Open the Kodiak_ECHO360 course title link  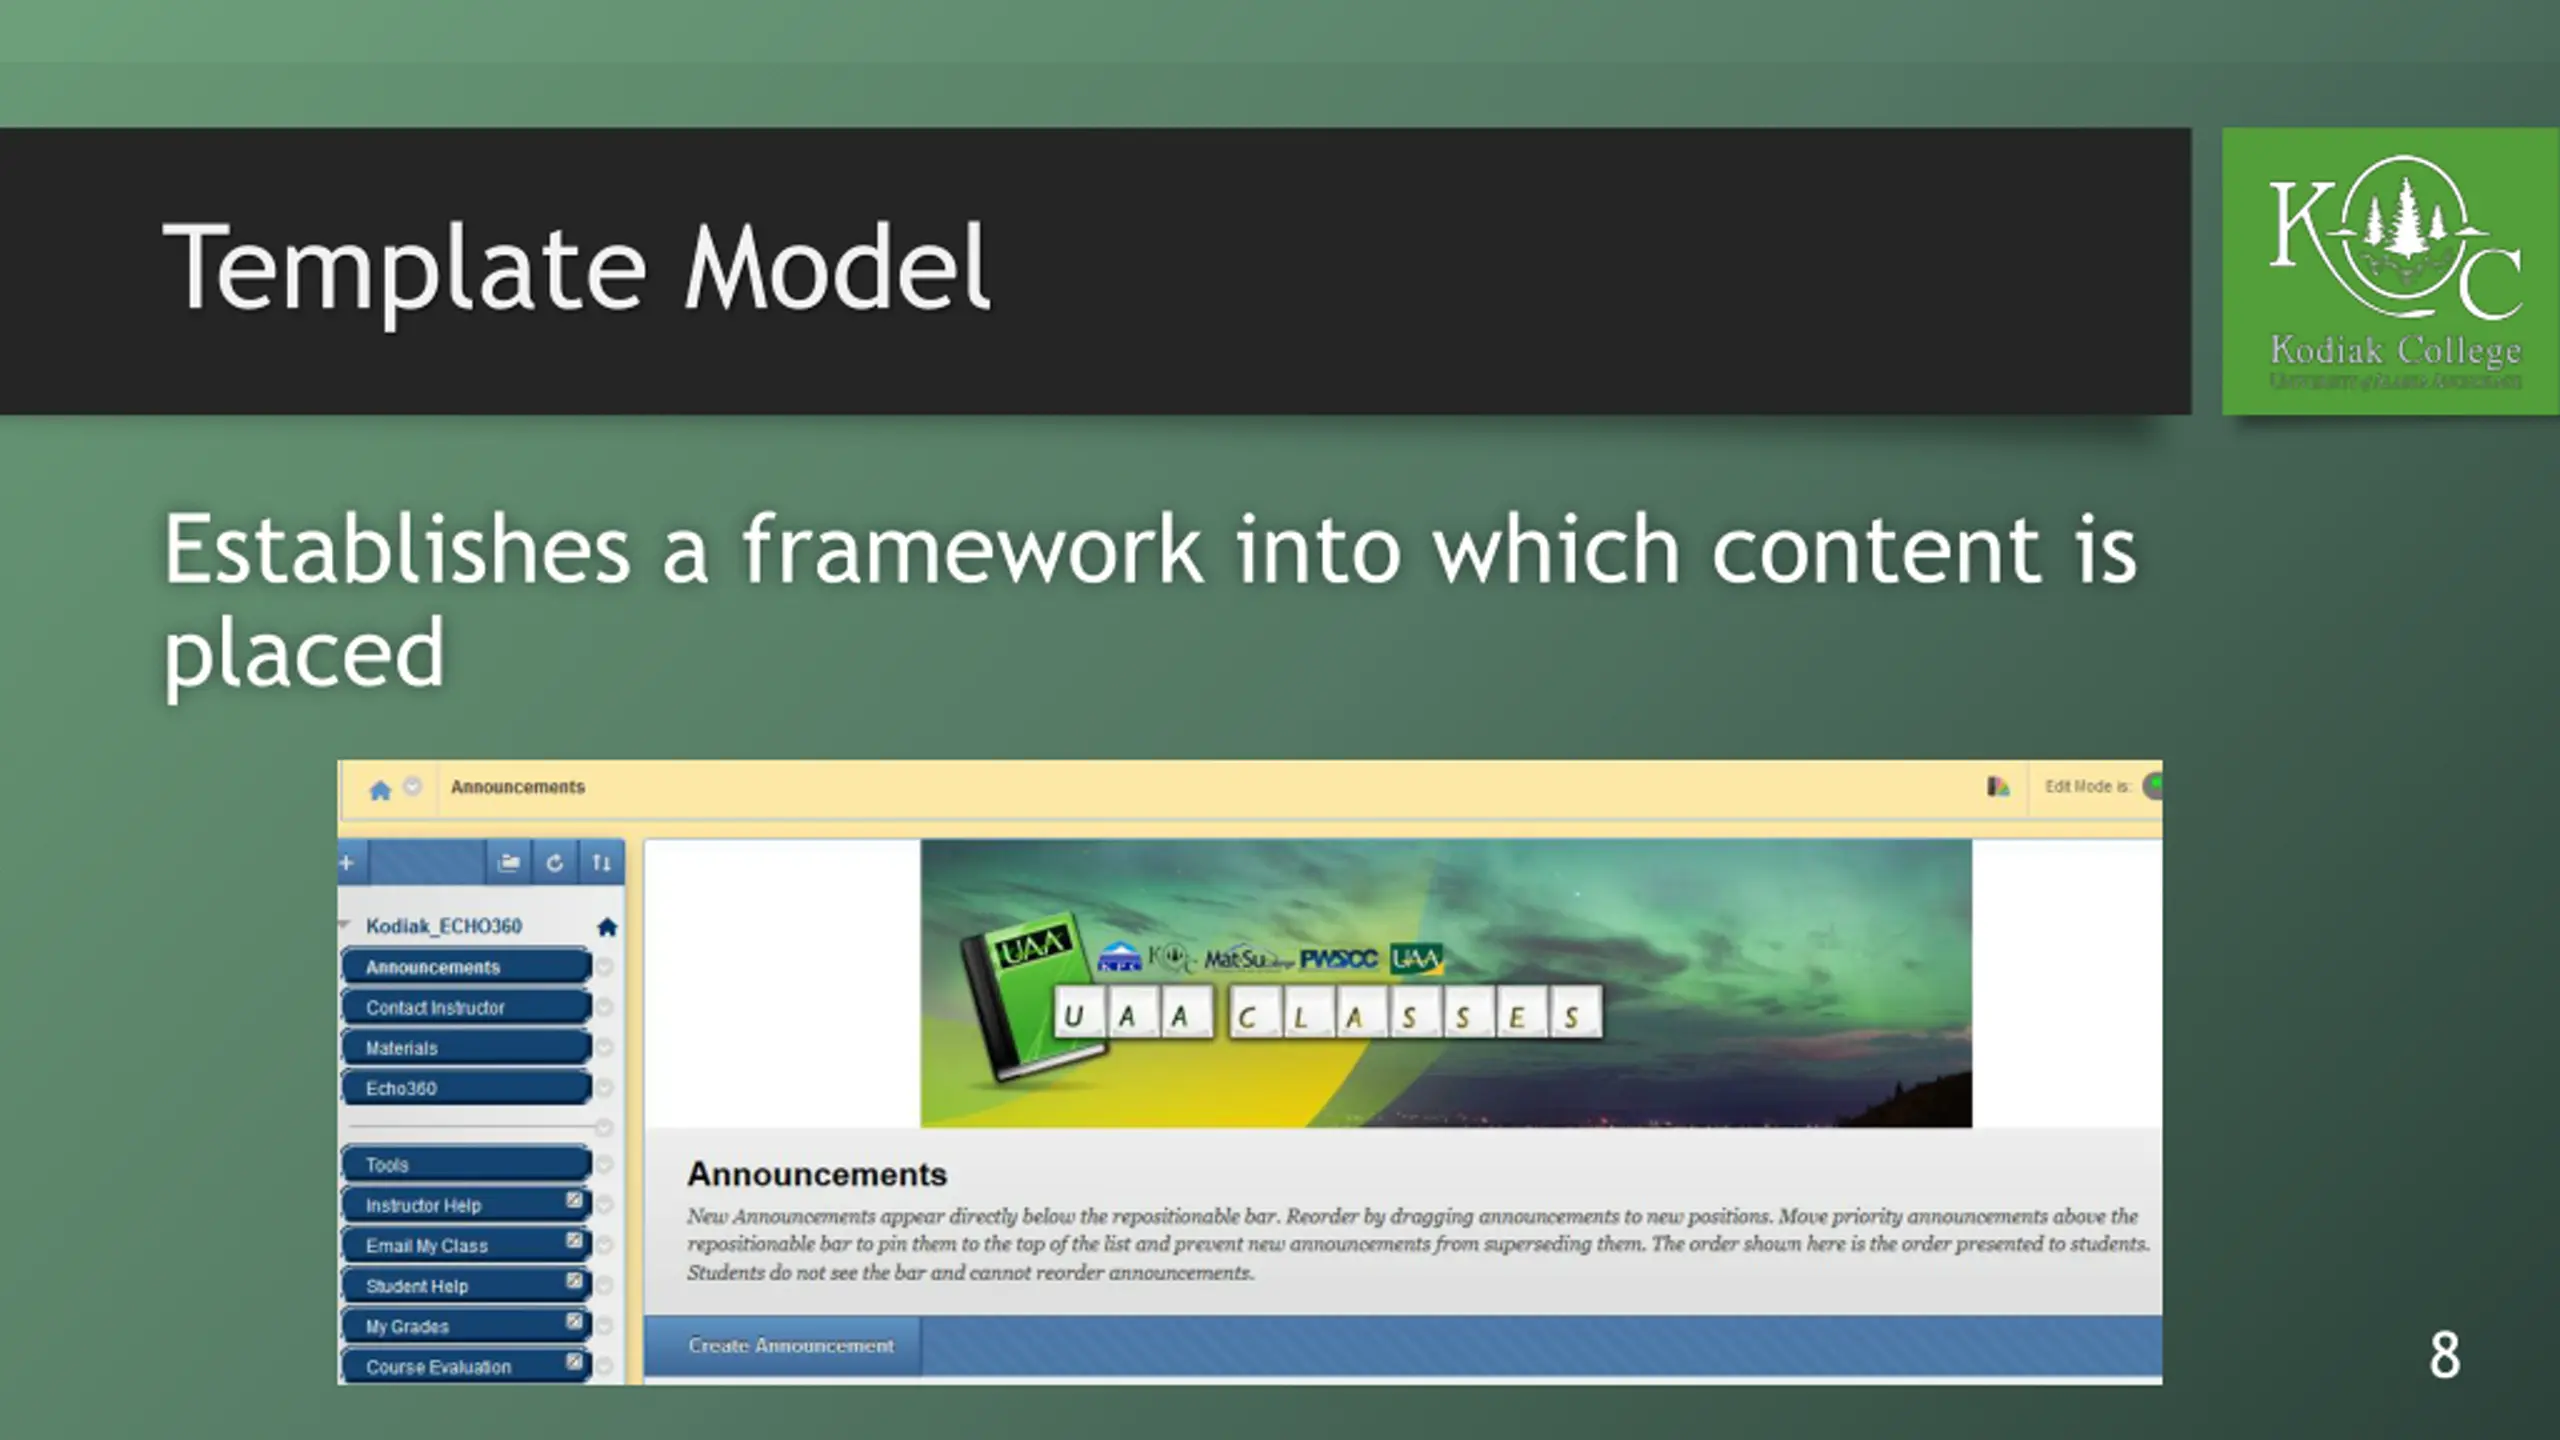pyautogui.click(x=444, y=926)
